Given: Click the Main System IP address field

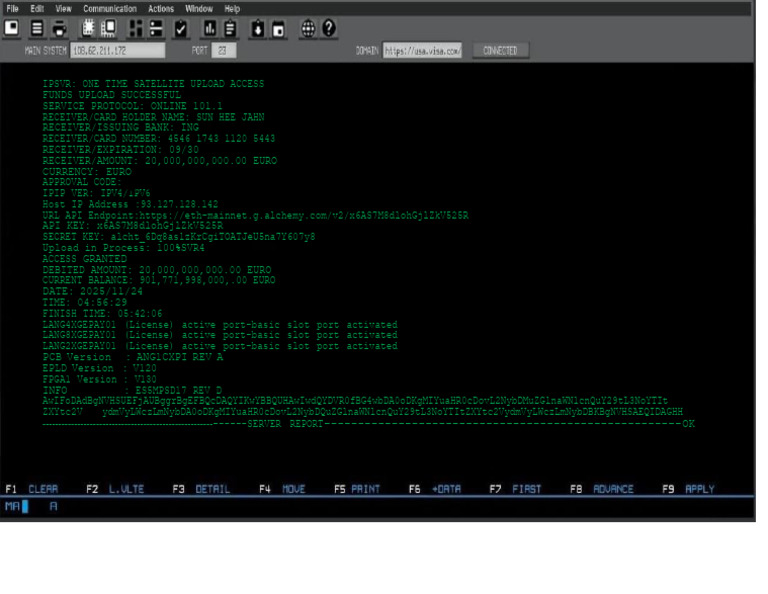Looking at the screenshot, I should [x=118, y=50].
